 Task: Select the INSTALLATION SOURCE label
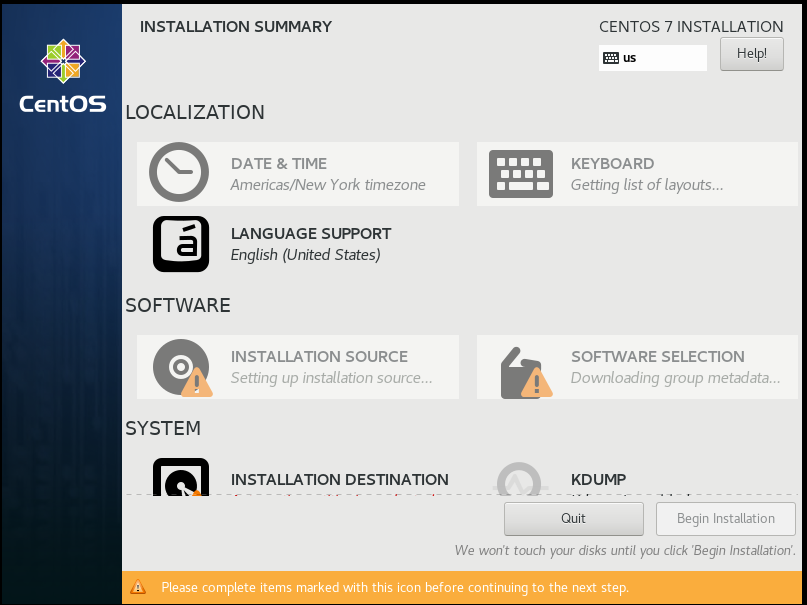click(319, 357)
